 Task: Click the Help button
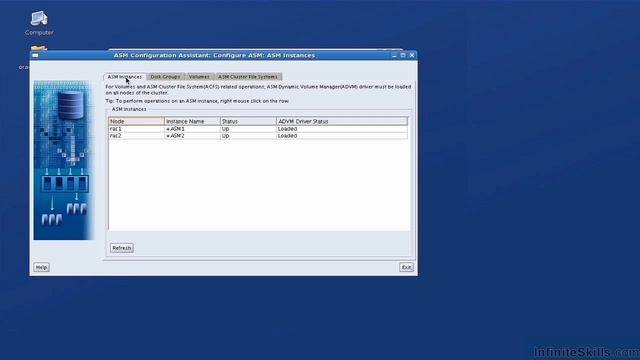(41, 267)
